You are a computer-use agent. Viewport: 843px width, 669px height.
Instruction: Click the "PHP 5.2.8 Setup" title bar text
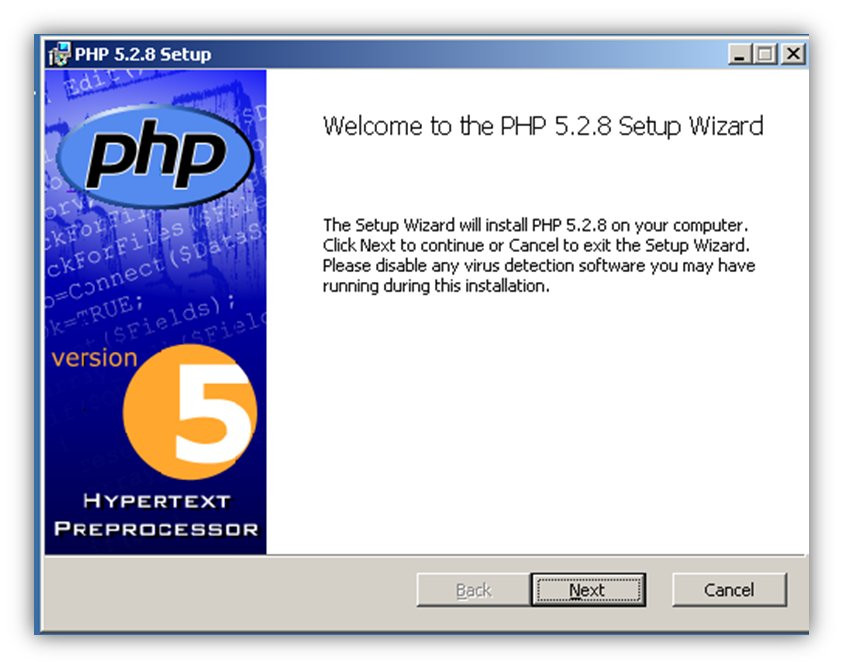point(143,54)
